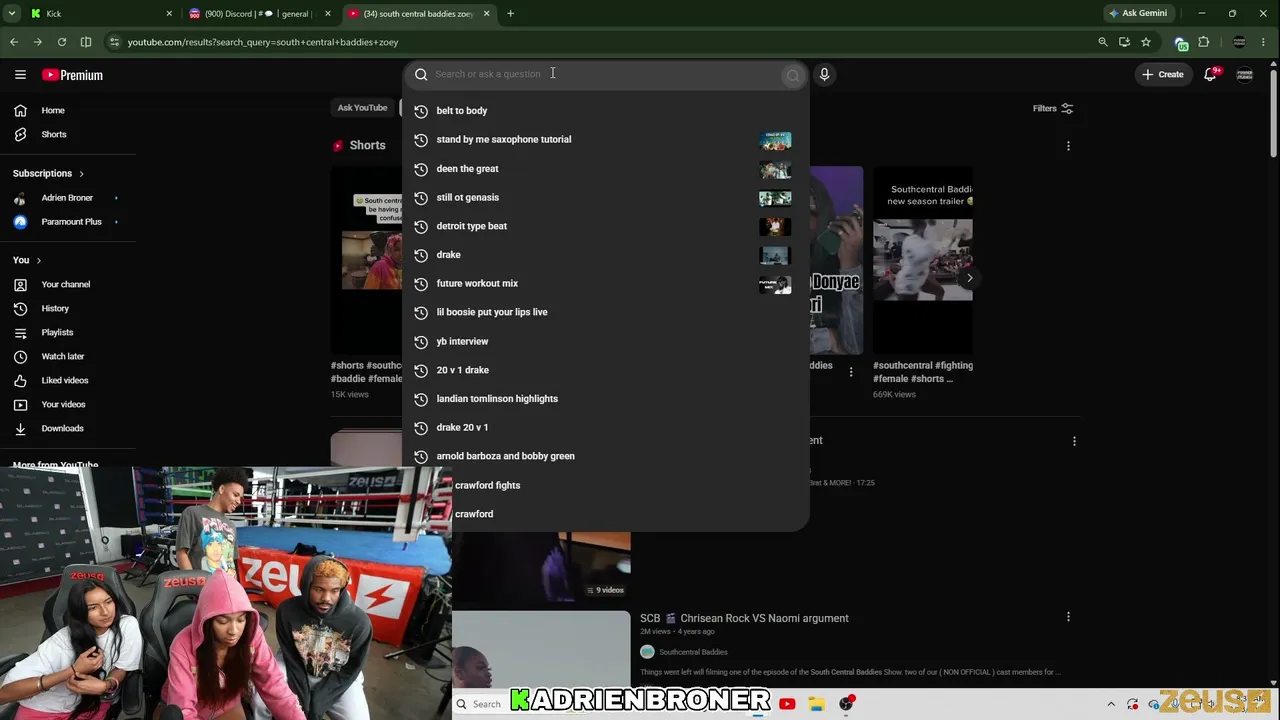Open Your channel from the sidebar

[x=65, y=284]
